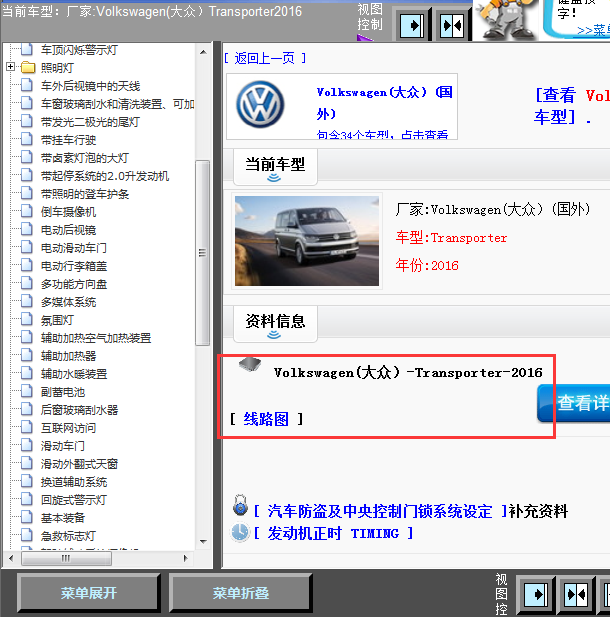Select 急救标志灯 tree item
Screen dimensions: 610x617
click(68, 536)
